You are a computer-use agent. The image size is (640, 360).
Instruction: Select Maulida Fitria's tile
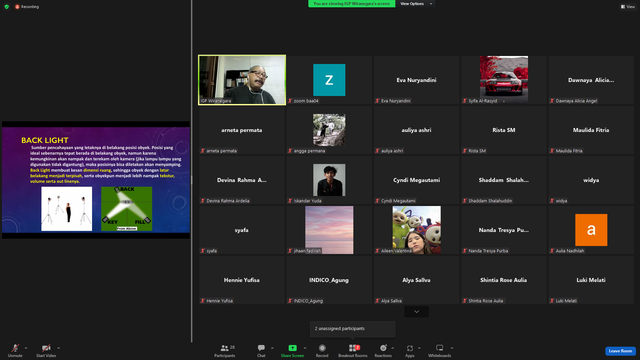click(591, 130)
